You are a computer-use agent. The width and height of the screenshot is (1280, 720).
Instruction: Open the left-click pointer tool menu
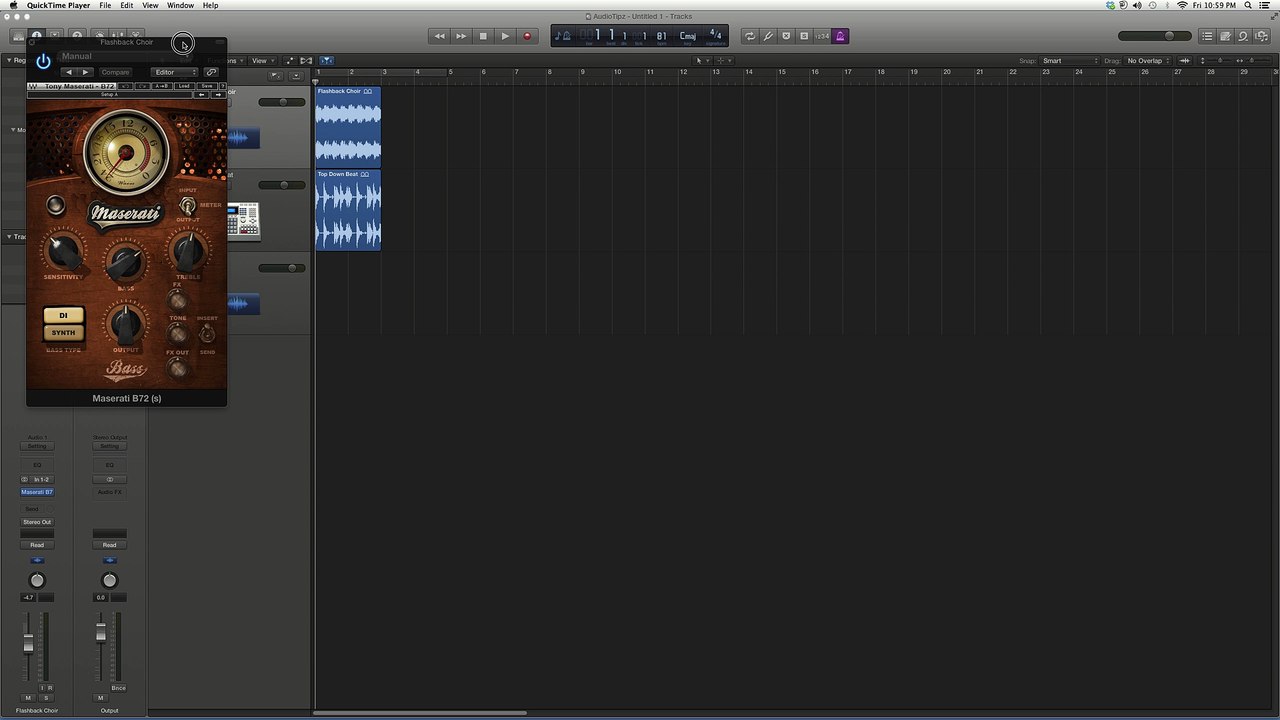click(x=701, y=61)
